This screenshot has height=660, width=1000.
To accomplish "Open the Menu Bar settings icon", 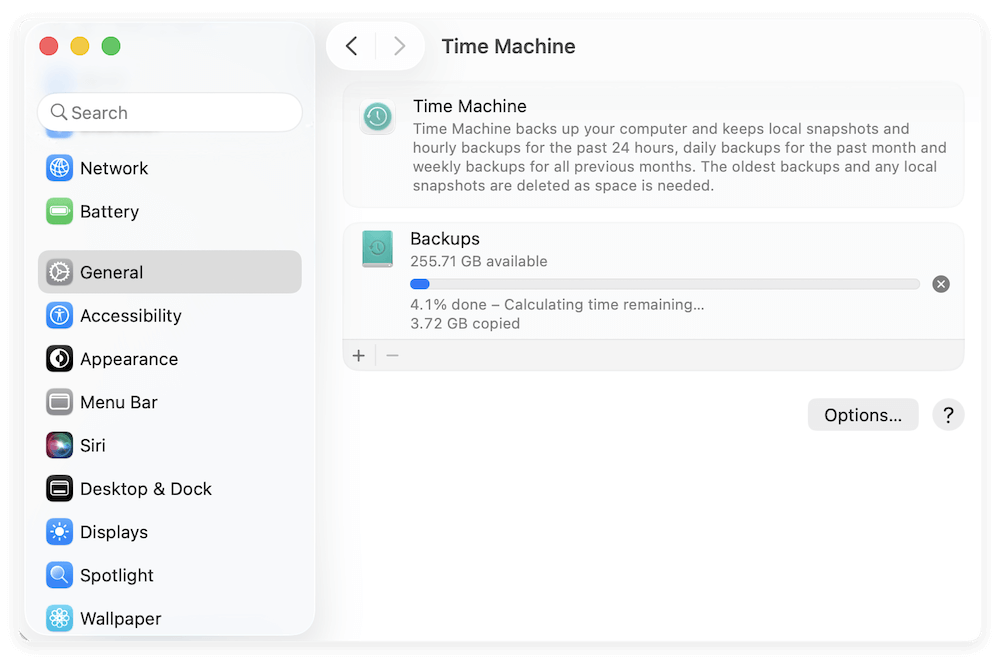I will 59,402.
